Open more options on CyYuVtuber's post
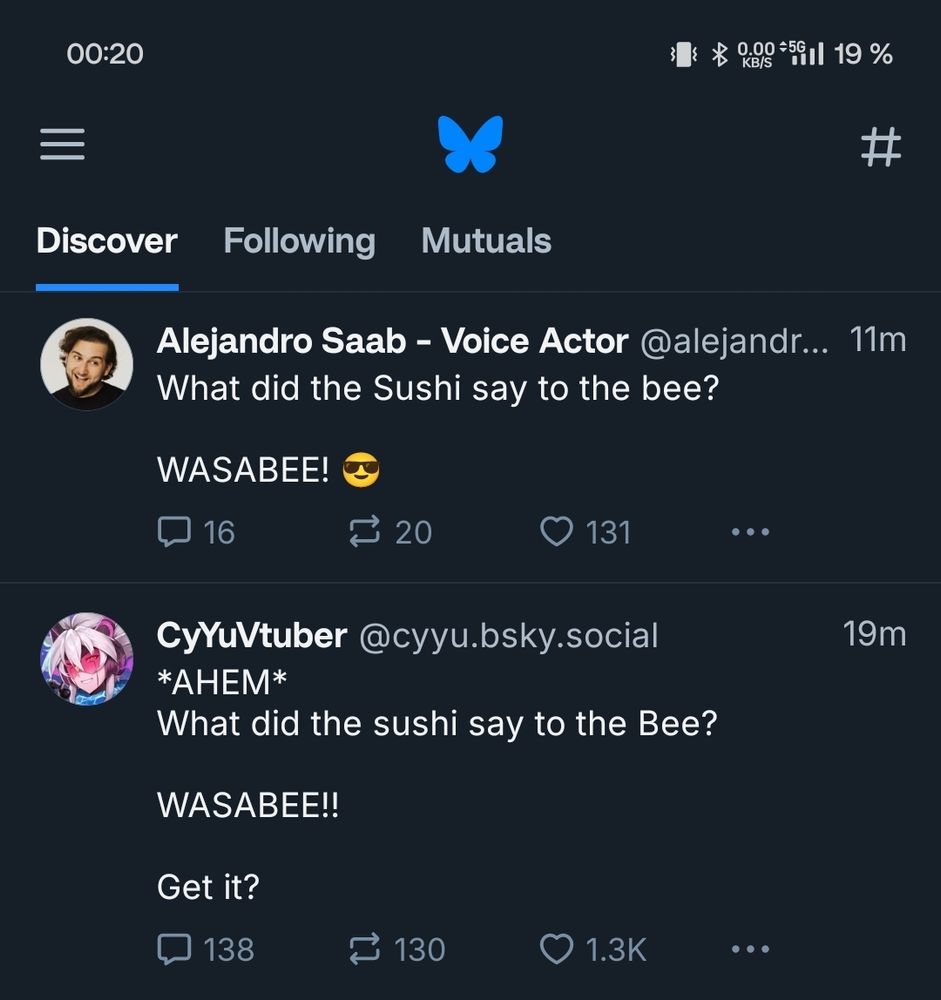Viewport: 941px width, 1000px height. click(750, 948)
